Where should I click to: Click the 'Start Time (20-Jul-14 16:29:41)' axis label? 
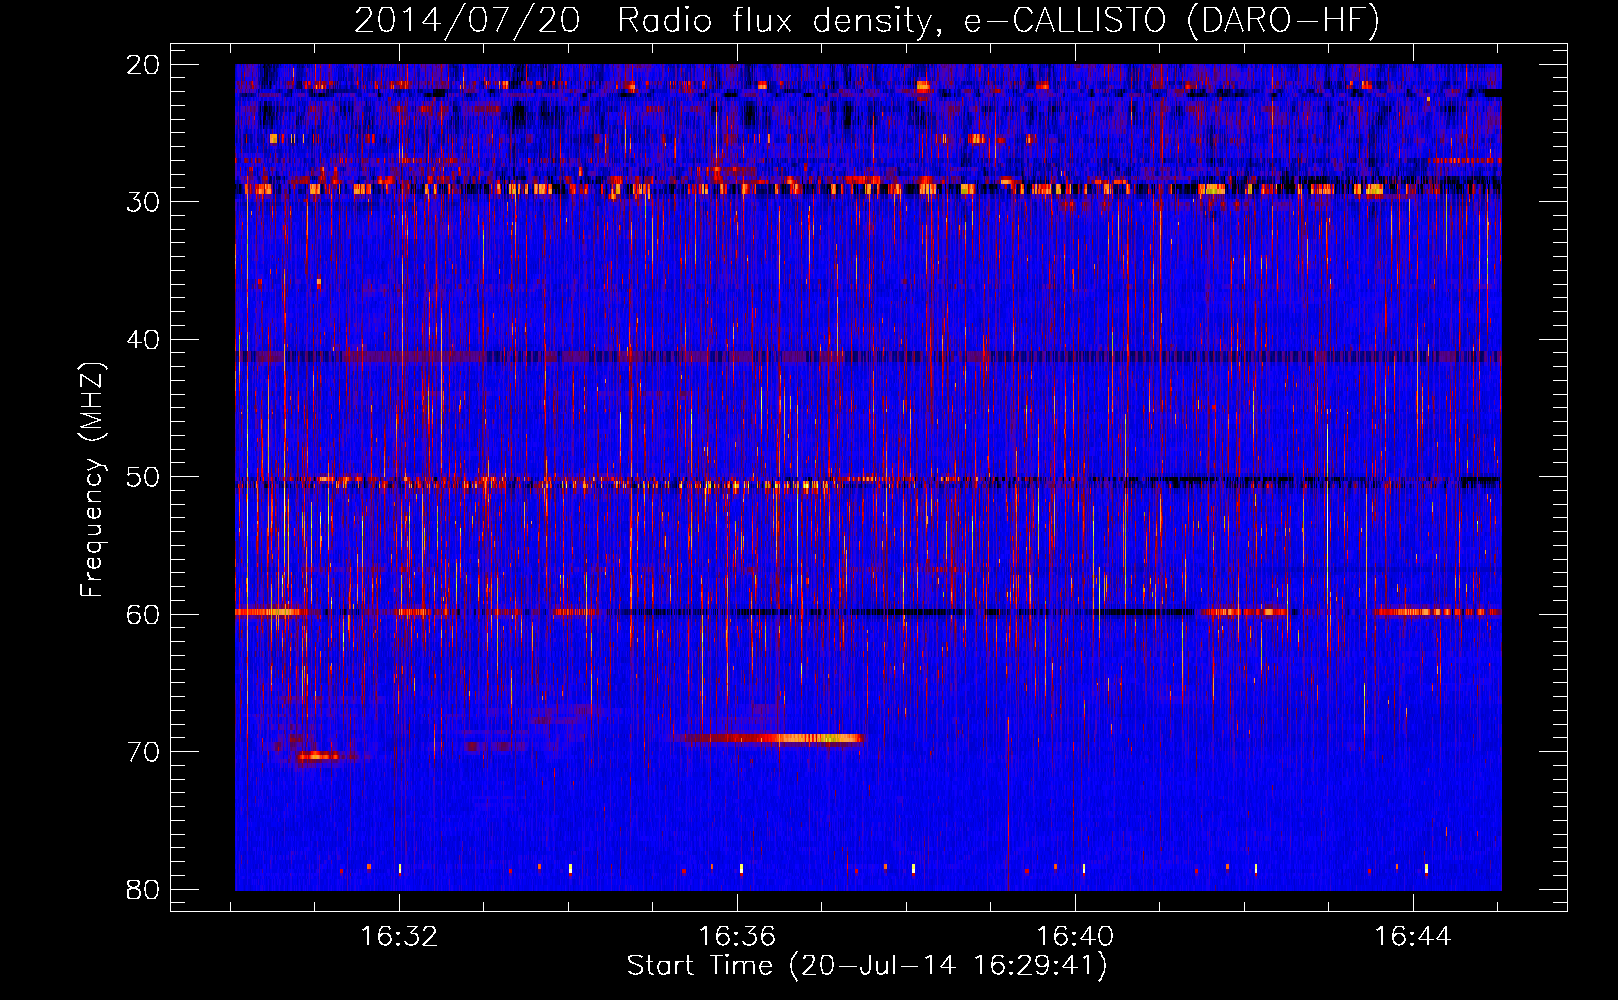[867, 966]
